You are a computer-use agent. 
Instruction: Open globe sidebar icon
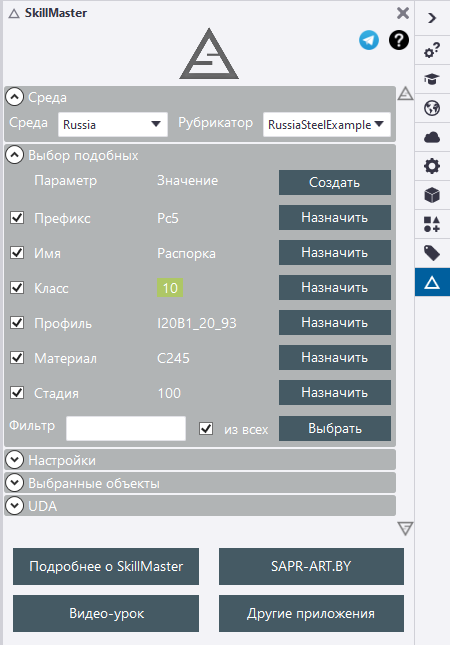point(432,108)
